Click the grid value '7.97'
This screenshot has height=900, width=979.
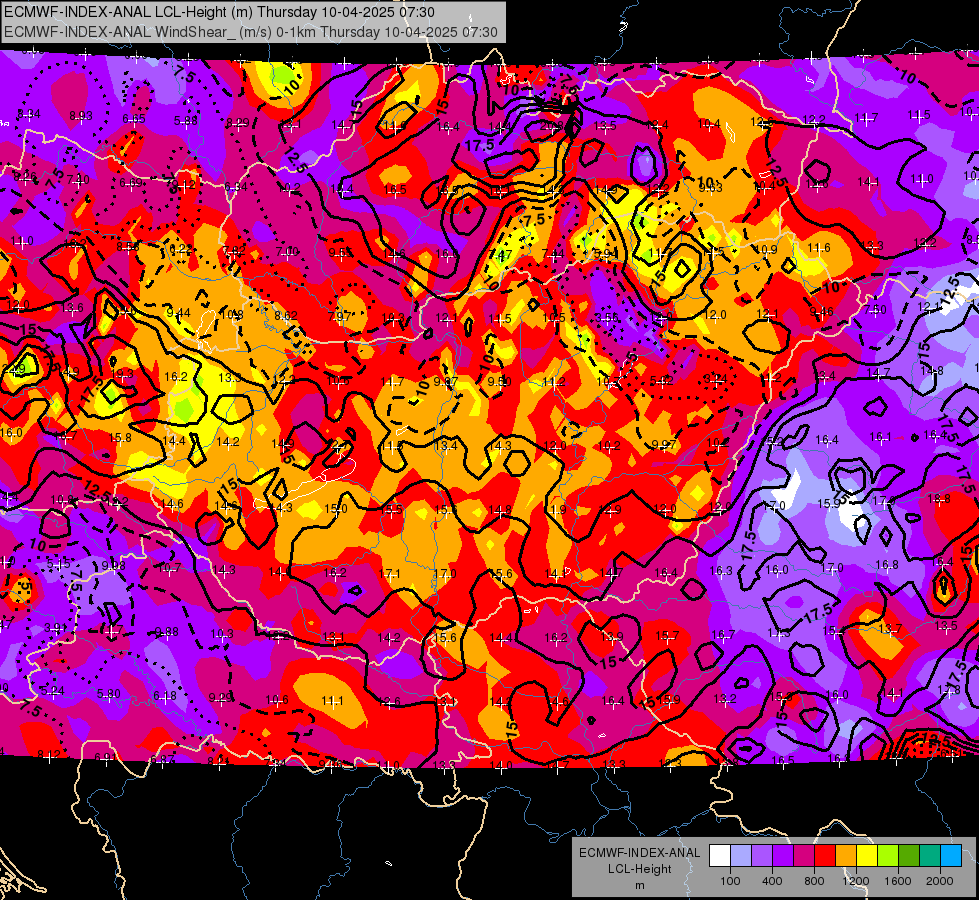click(x=340, y=317)
